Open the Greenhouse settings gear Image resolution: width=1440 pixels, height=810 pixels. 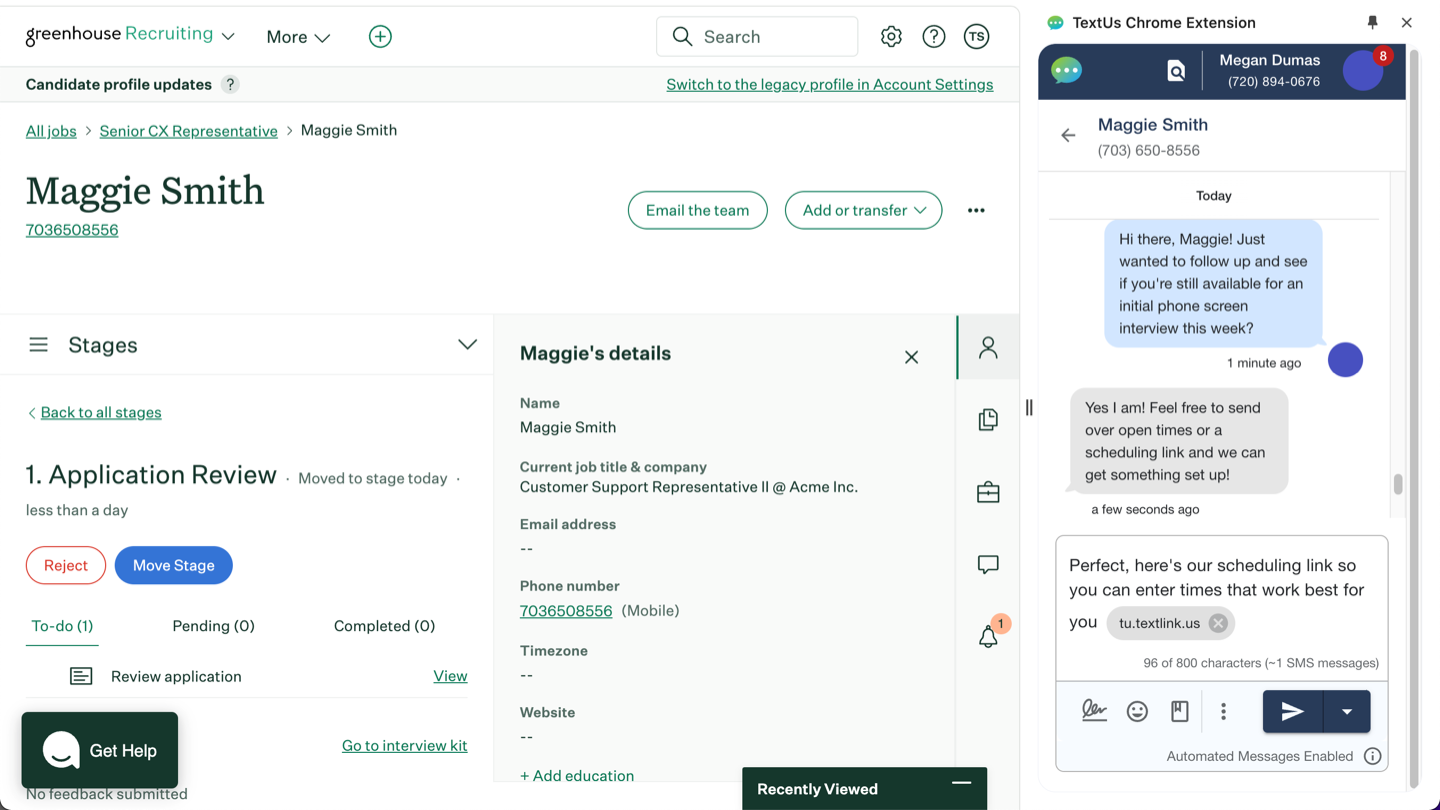(891, 37)
